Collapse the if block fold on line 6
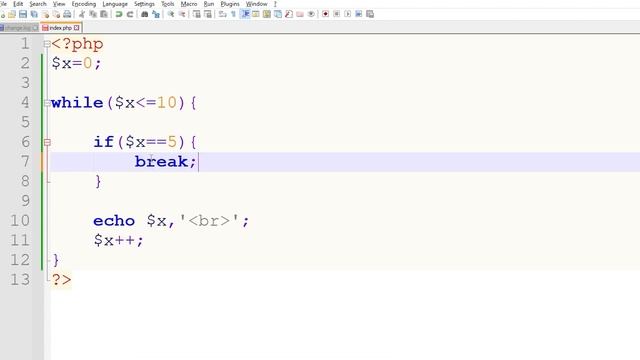 point(47,142)
